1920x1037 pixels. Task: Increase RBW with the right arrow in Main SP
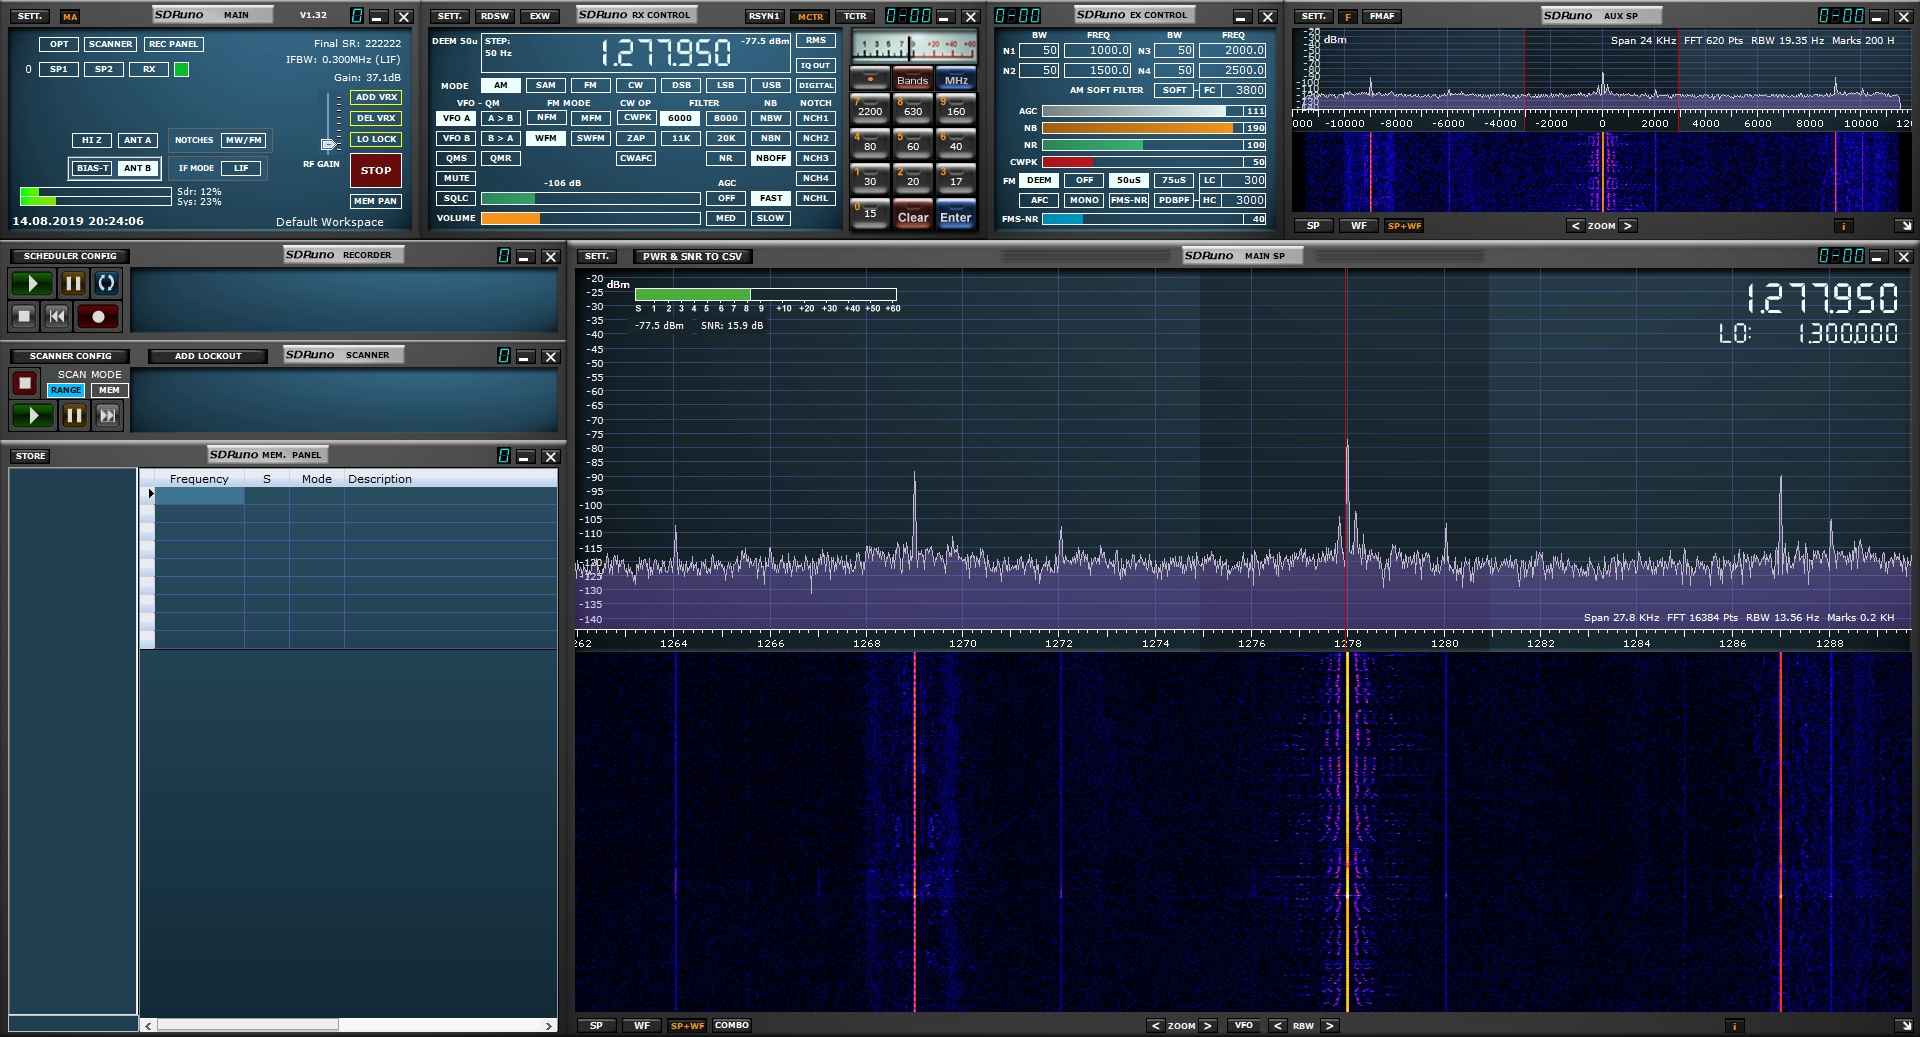(1329, 1026)
